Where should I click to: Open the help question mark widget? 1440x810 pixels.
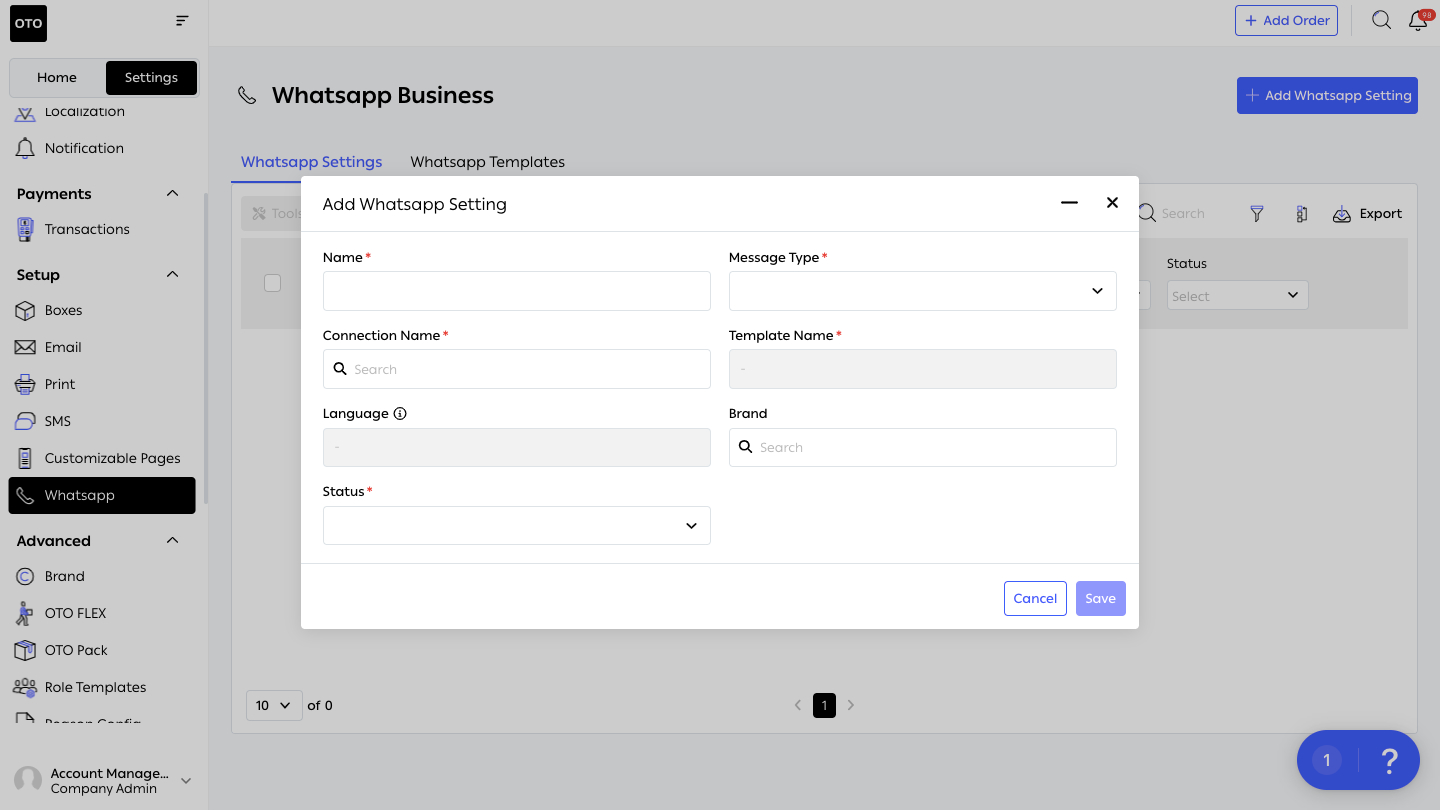click(1388, 761)
